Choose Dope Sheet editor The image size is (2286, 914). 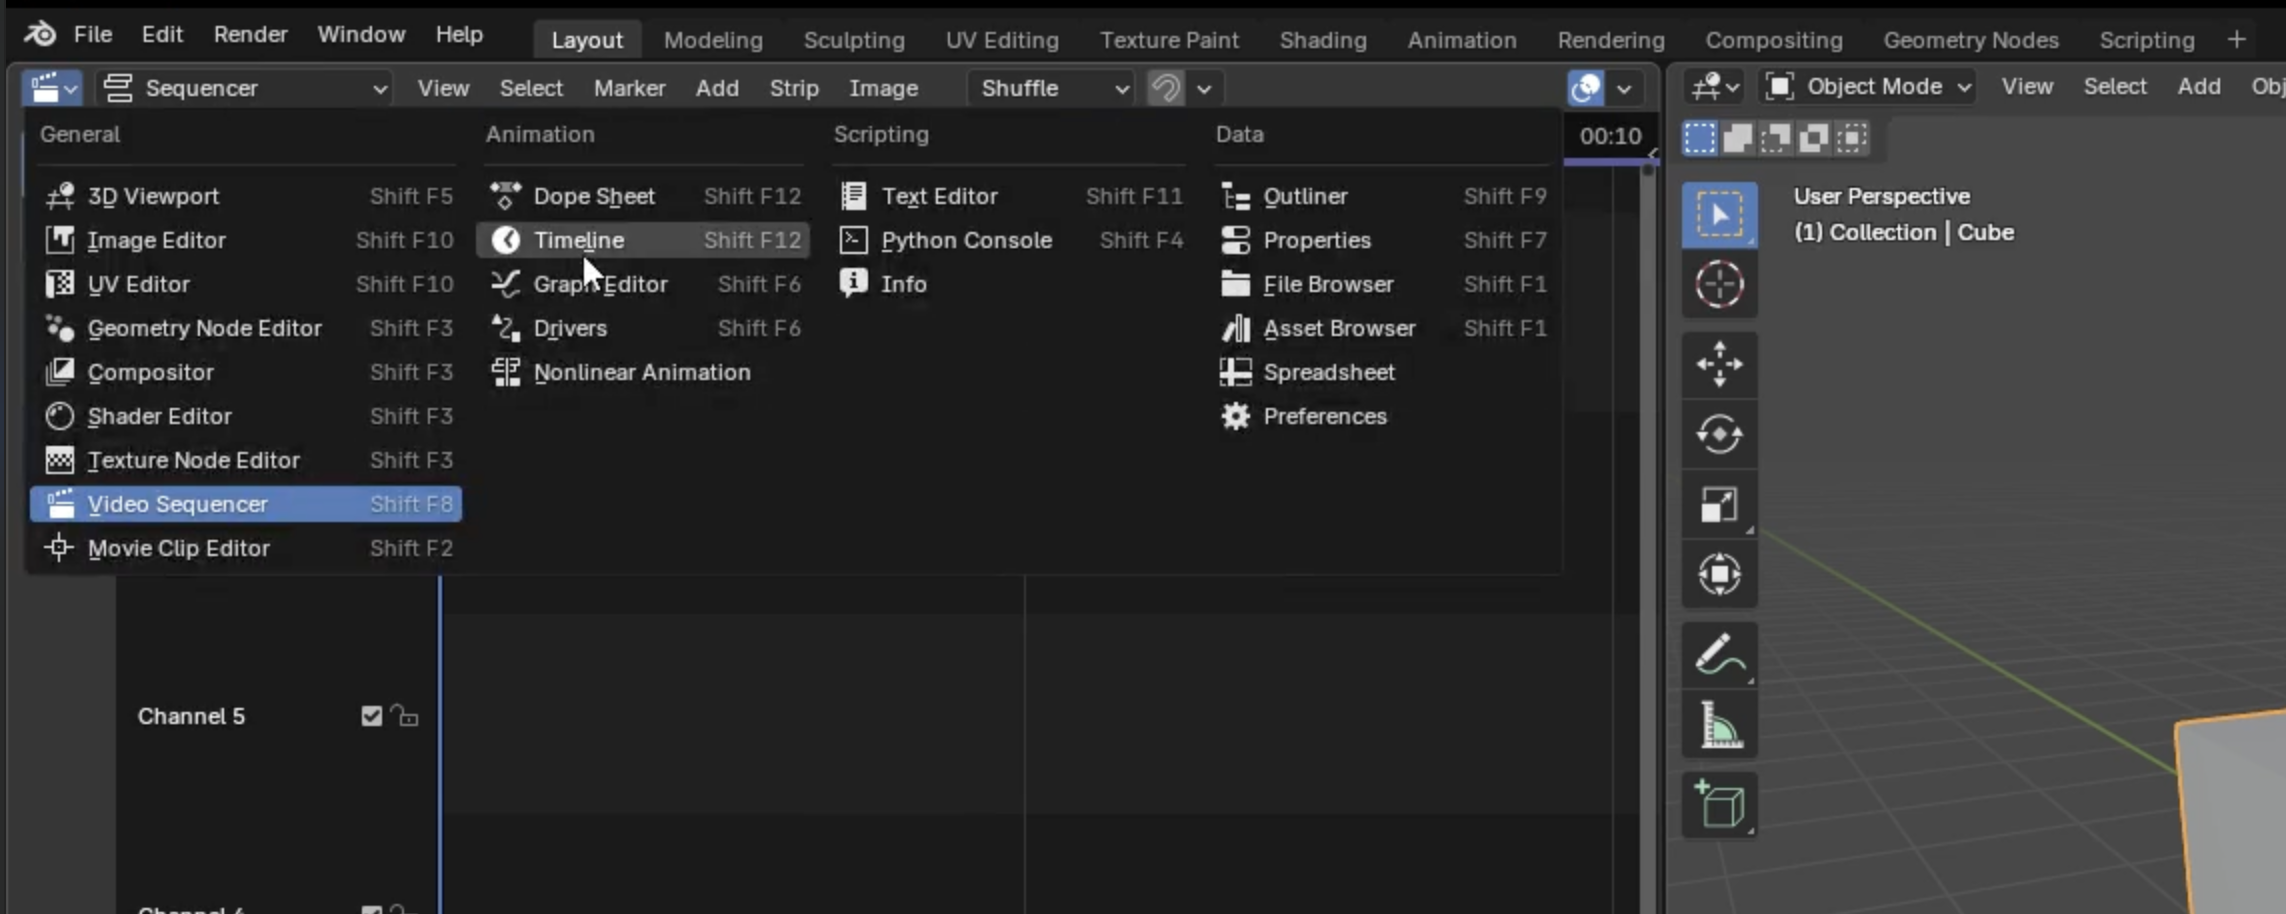coord(644,196)
